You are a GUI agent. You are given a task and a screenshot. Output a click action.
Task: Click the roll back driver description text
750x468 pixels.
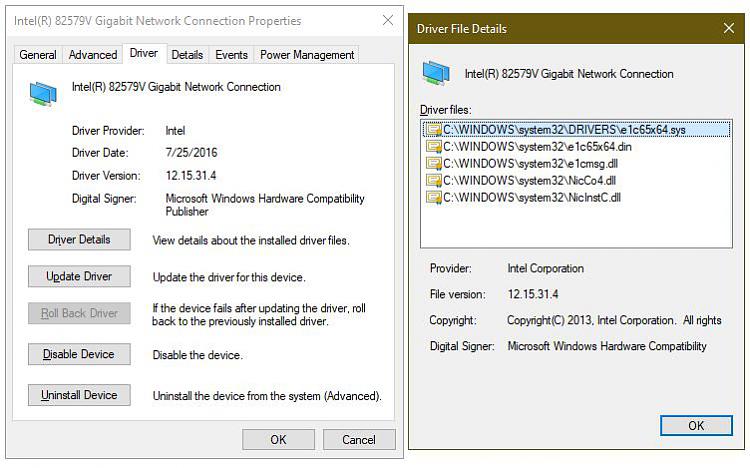259,314
